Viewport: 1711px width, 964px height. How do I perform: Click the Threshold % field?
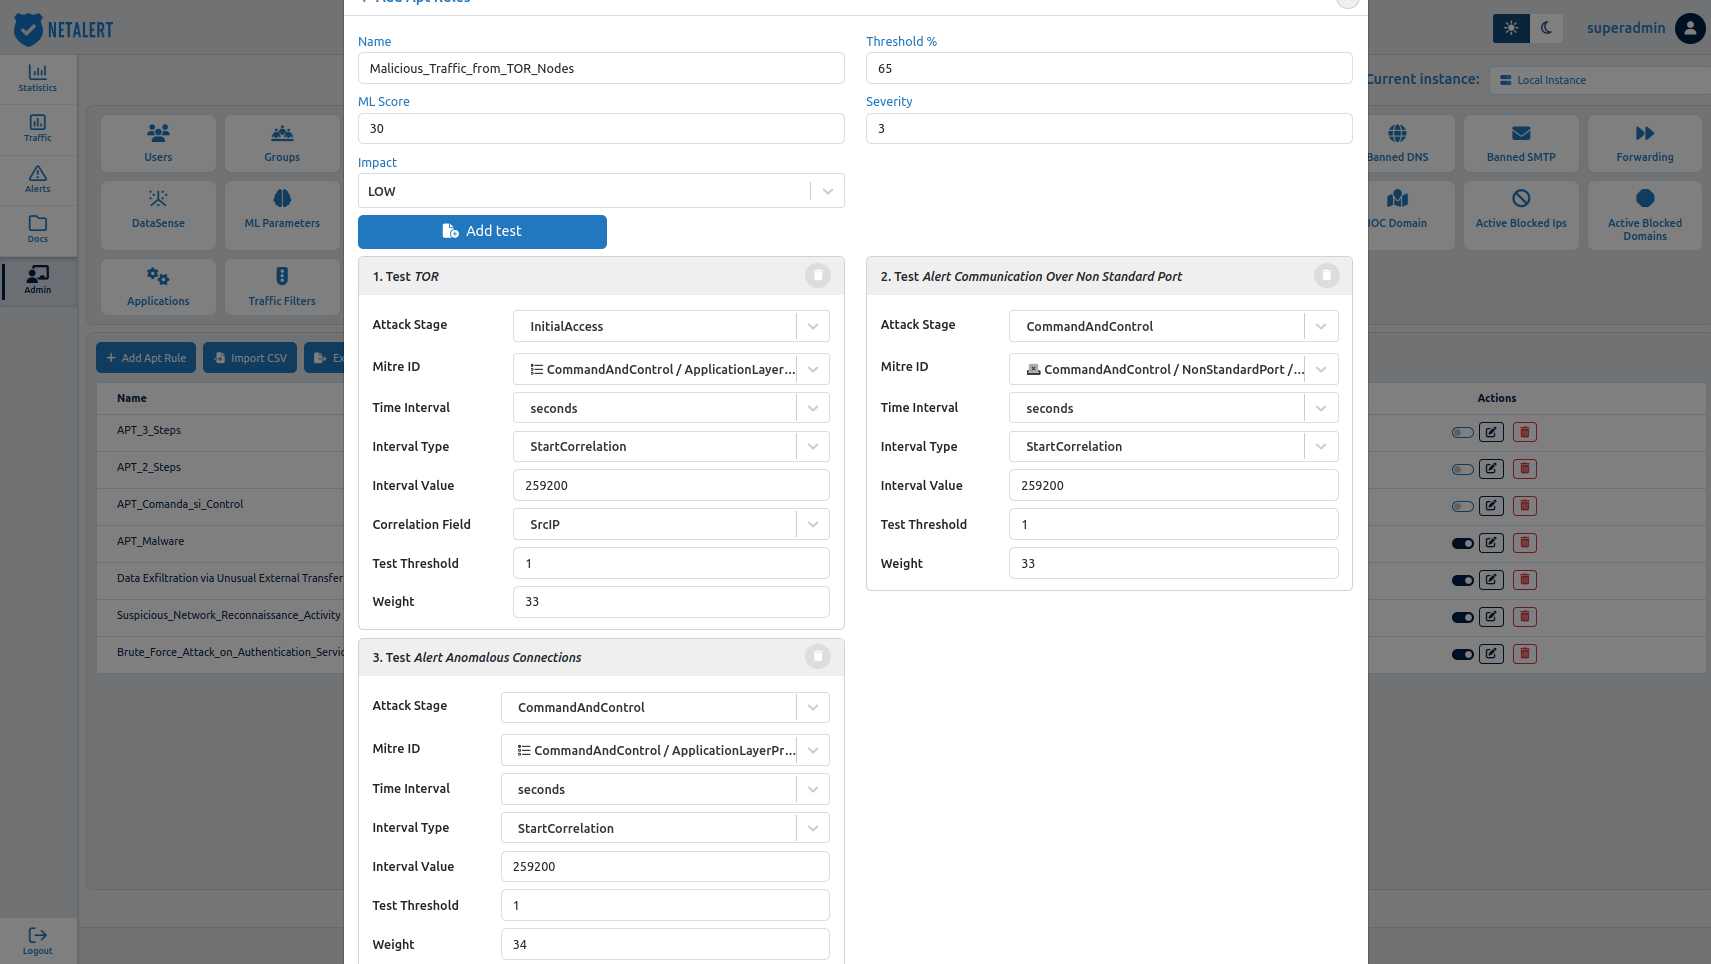click(1109, 68)
